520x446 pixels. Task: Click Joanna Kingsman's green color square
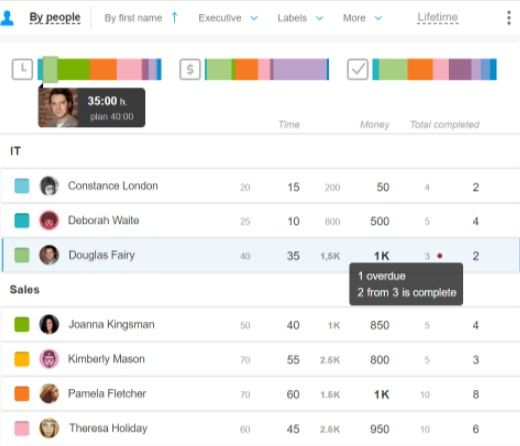coord(22,324)
